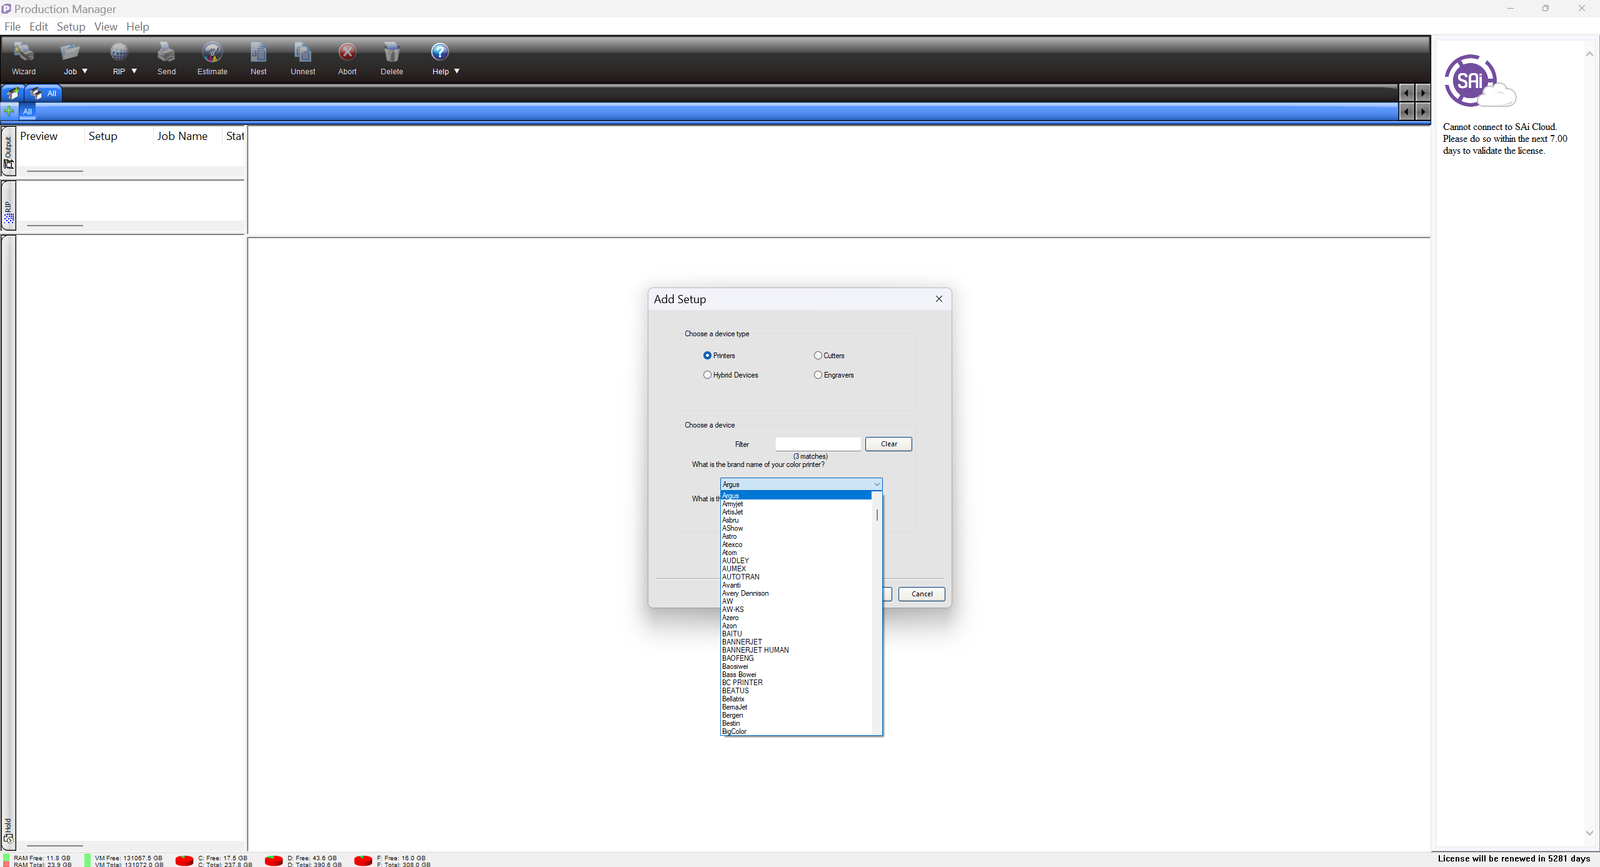Open the View menu
The height and width of the screenshot is (867, 1600).
pos(106,27)
